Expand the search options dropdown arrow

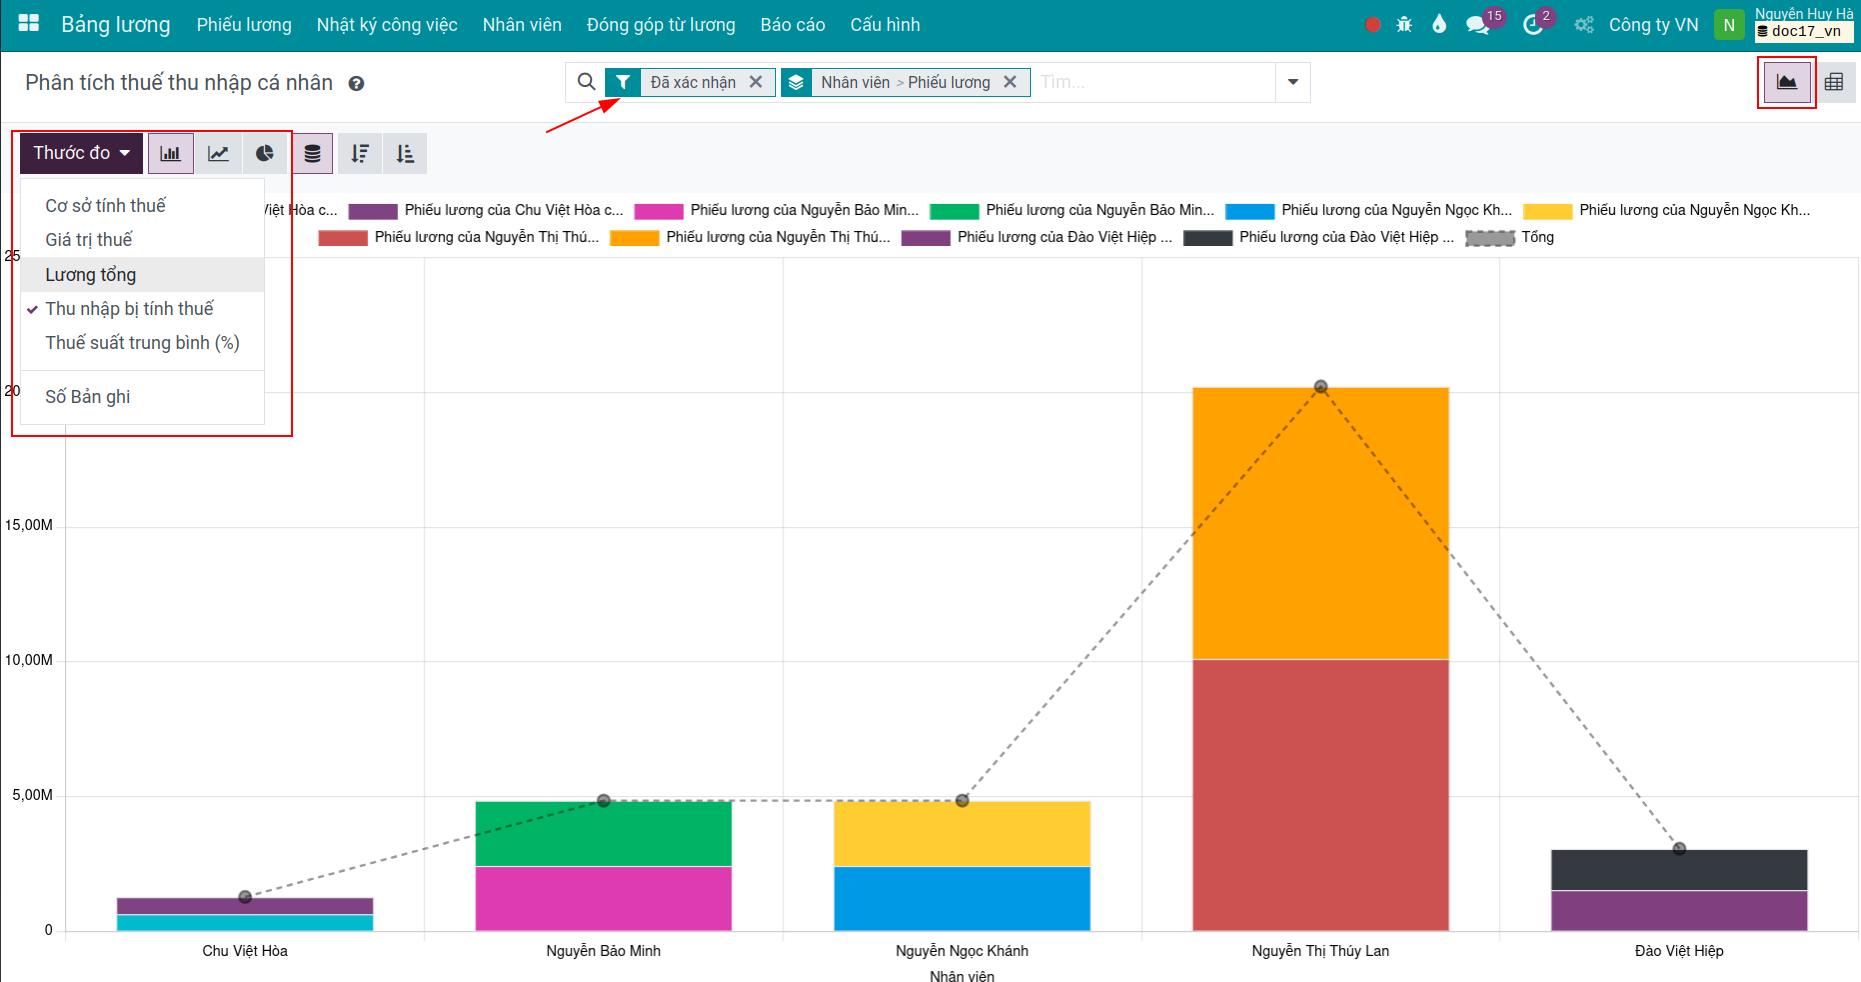[x=1292, y=83]
